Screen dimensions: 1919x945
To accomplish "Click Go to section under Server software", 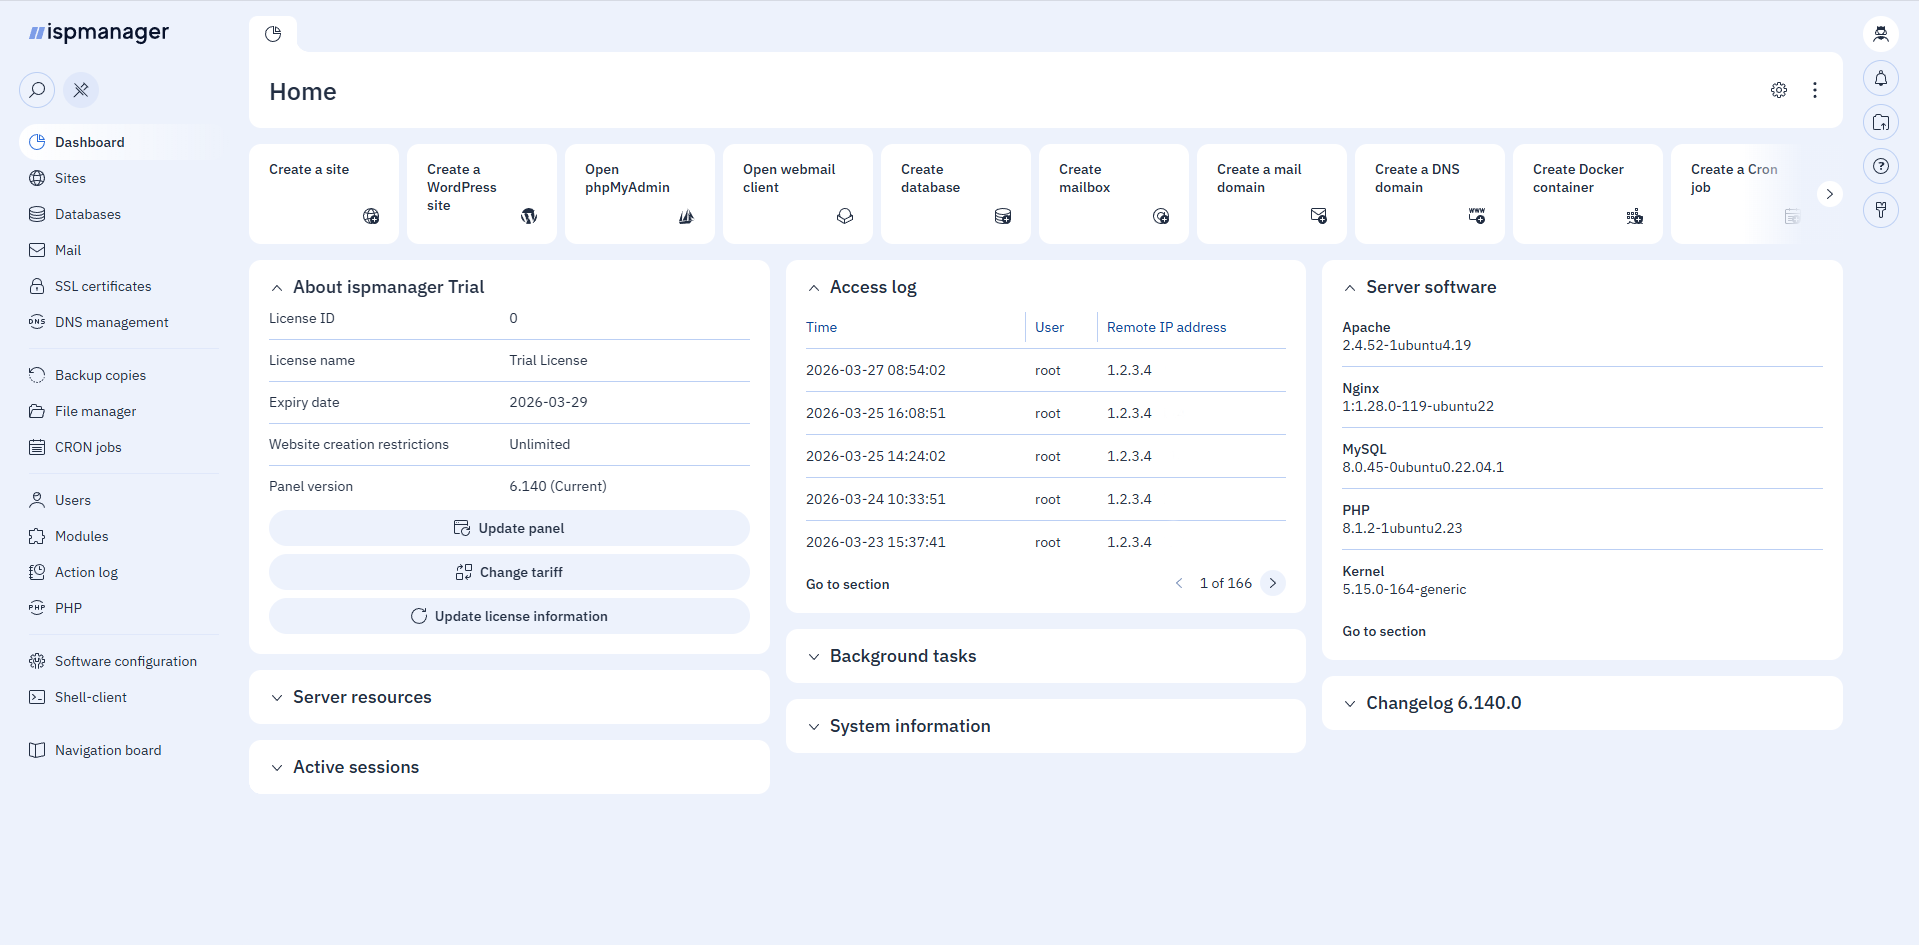I will click(1384, 631).
